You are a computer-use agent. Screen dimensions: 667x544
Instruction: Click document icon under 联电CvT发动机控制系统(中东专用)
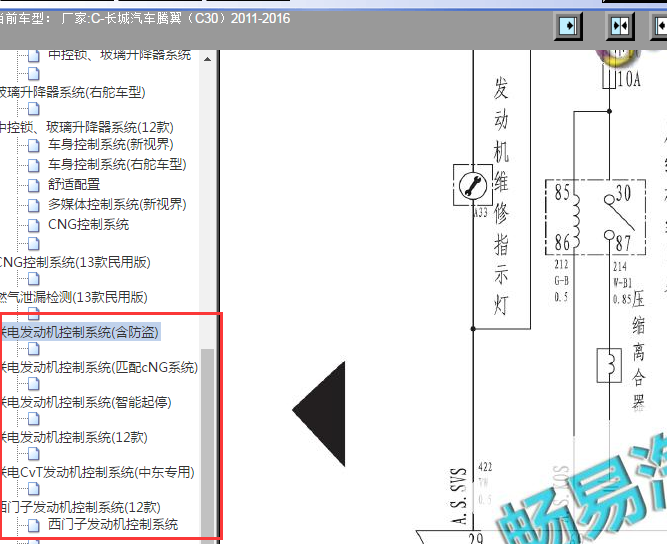[34, 489]
